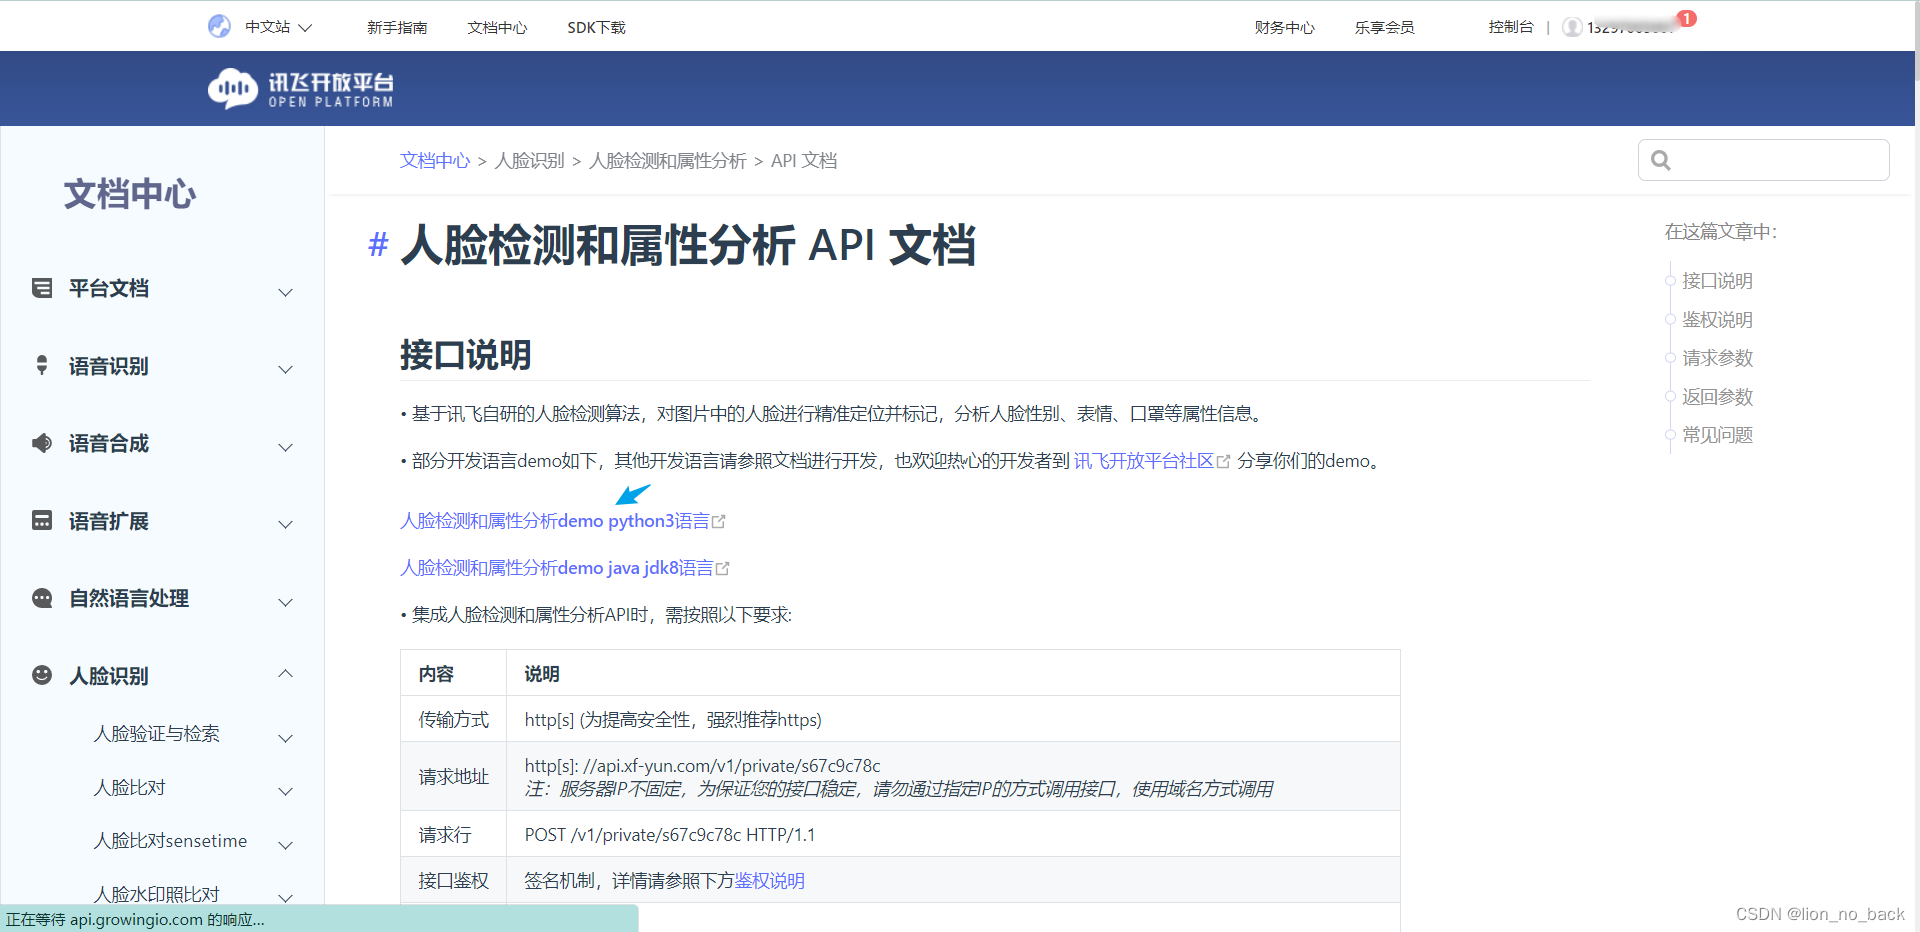Click the 讯飞开放平台 logo
The width and height of the screenshot is (1920, 932).
tap(301, 89)
